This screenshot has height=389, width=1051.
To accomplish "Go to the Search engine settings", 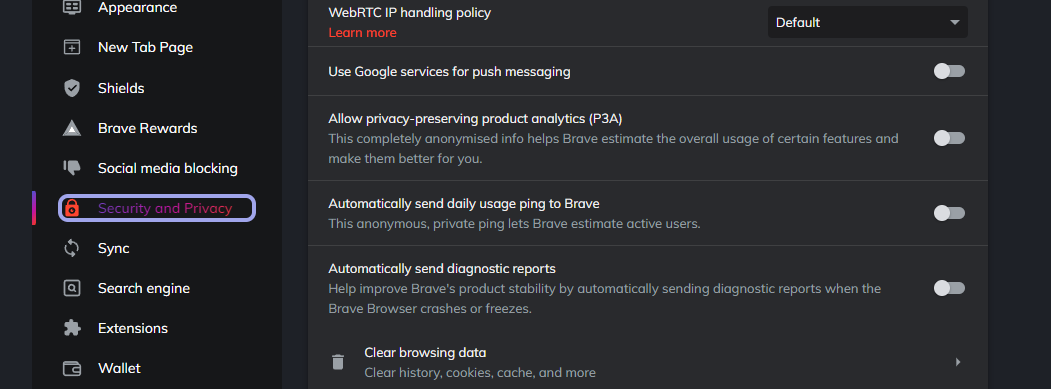I will [143, 288].
